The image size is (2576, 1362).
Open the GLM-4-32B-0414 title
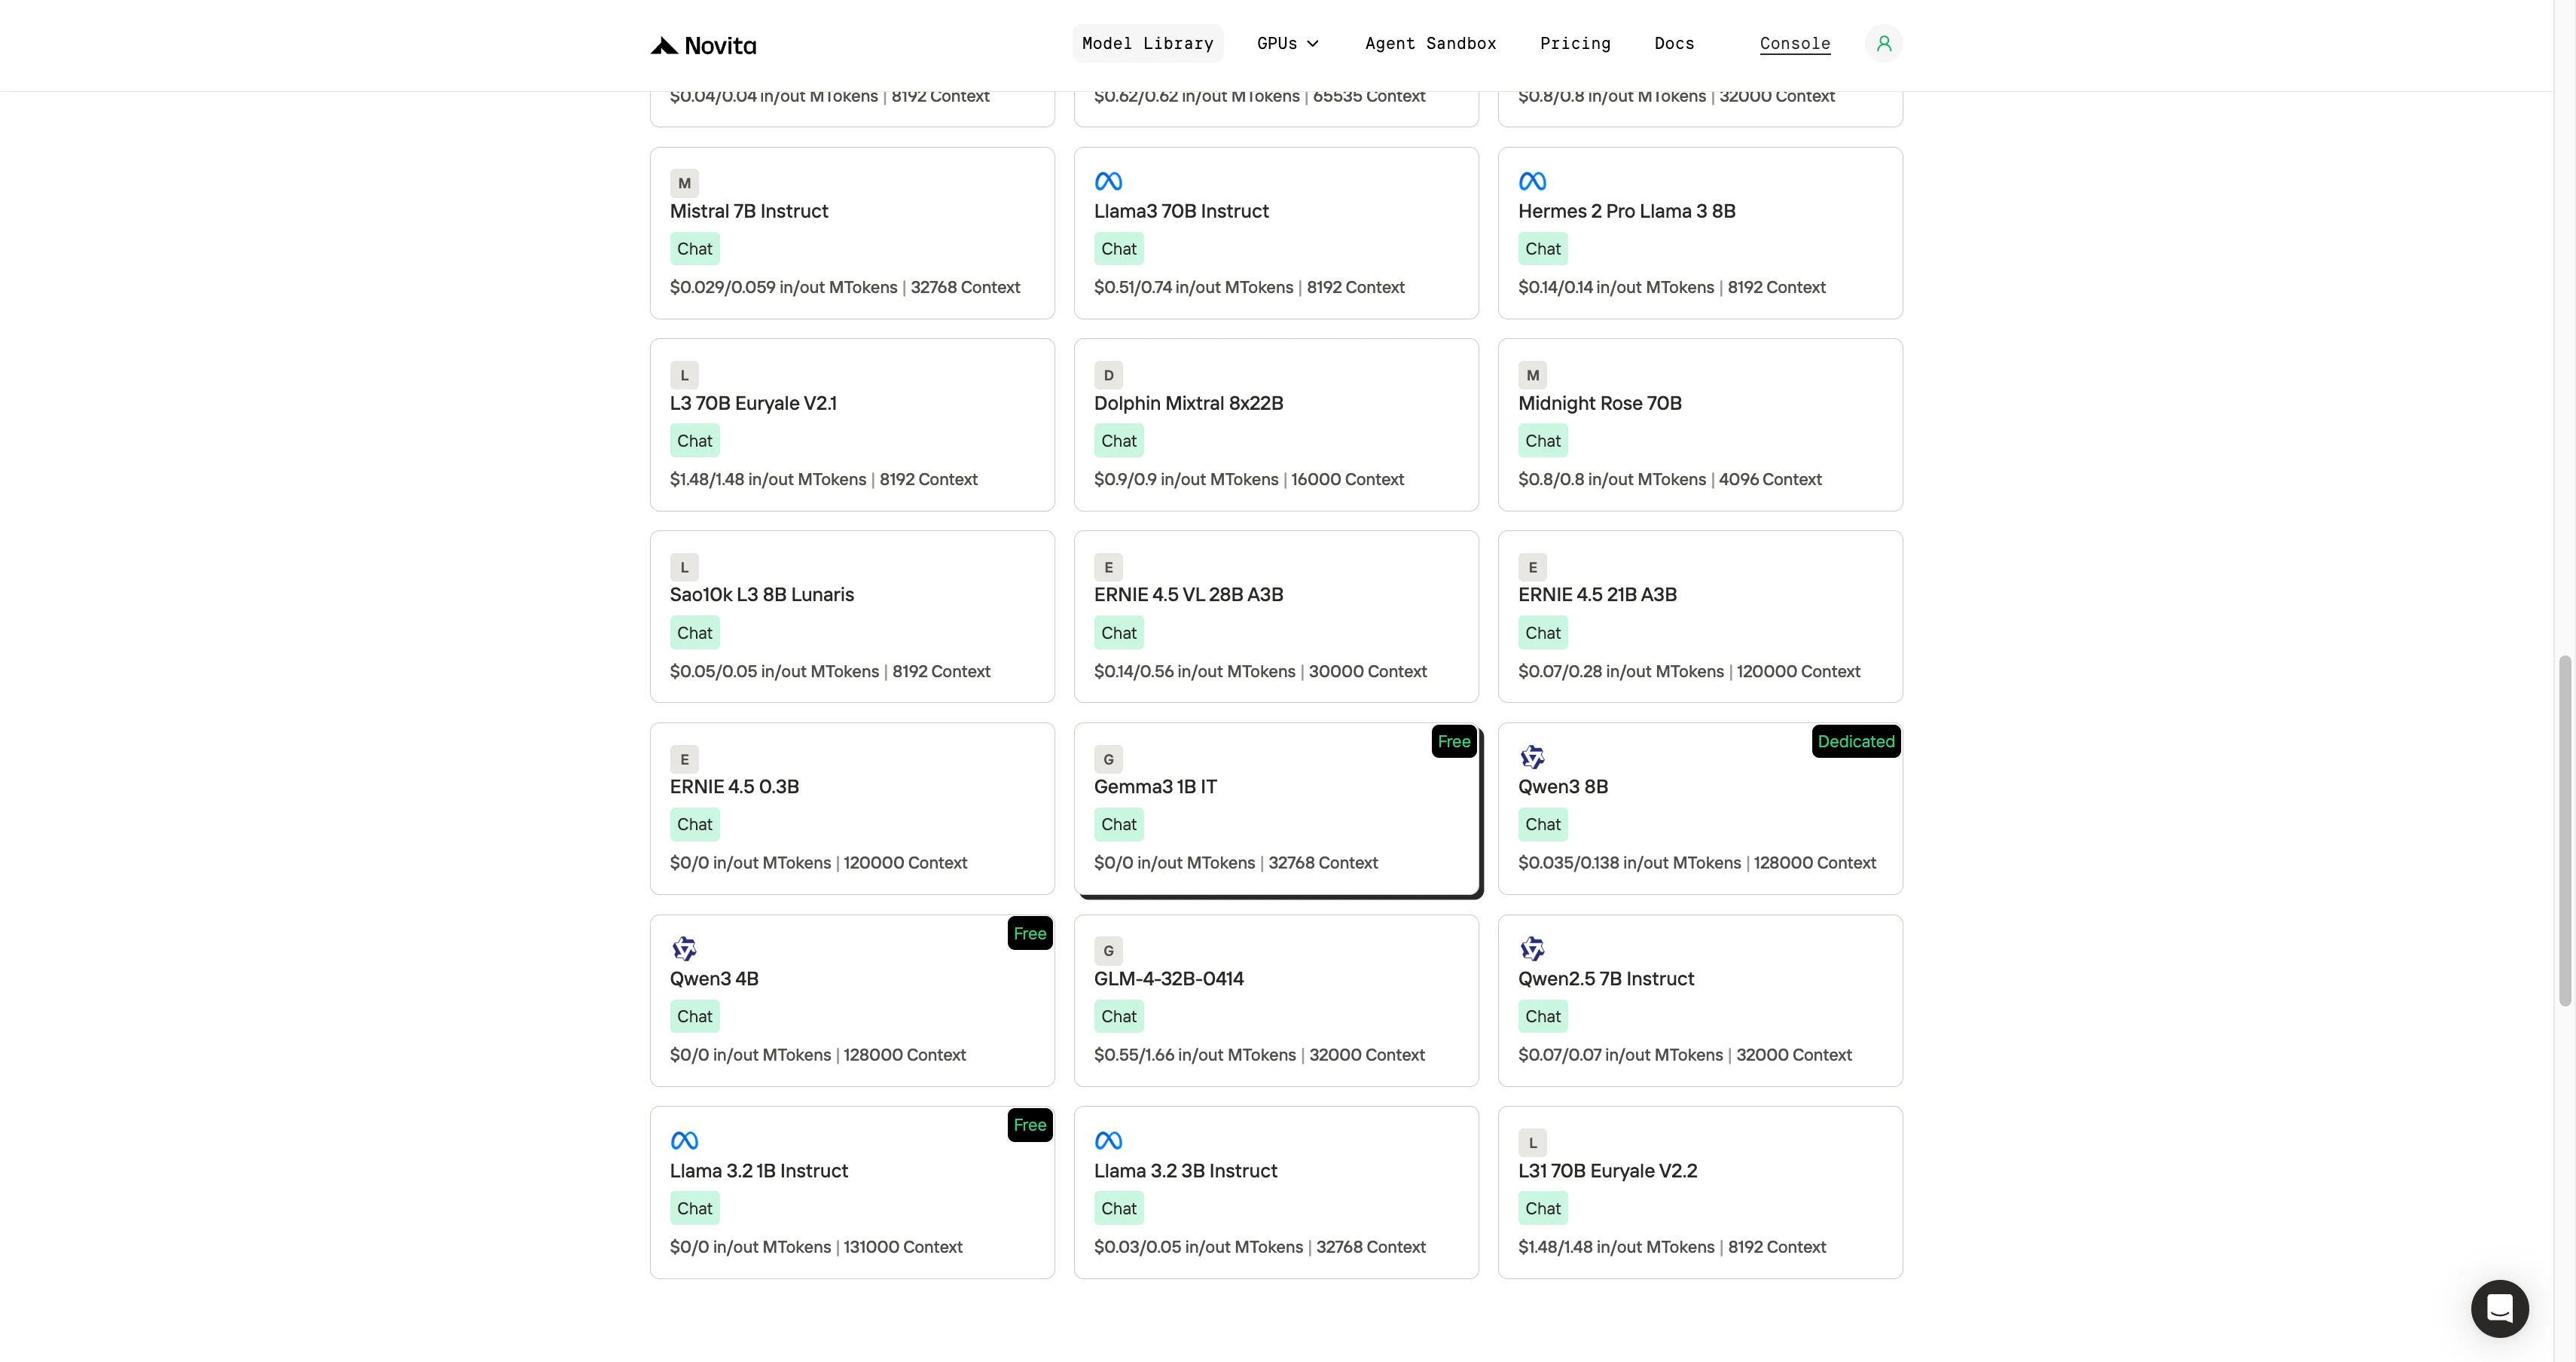pyautogui.click(x=1168, y=978)
